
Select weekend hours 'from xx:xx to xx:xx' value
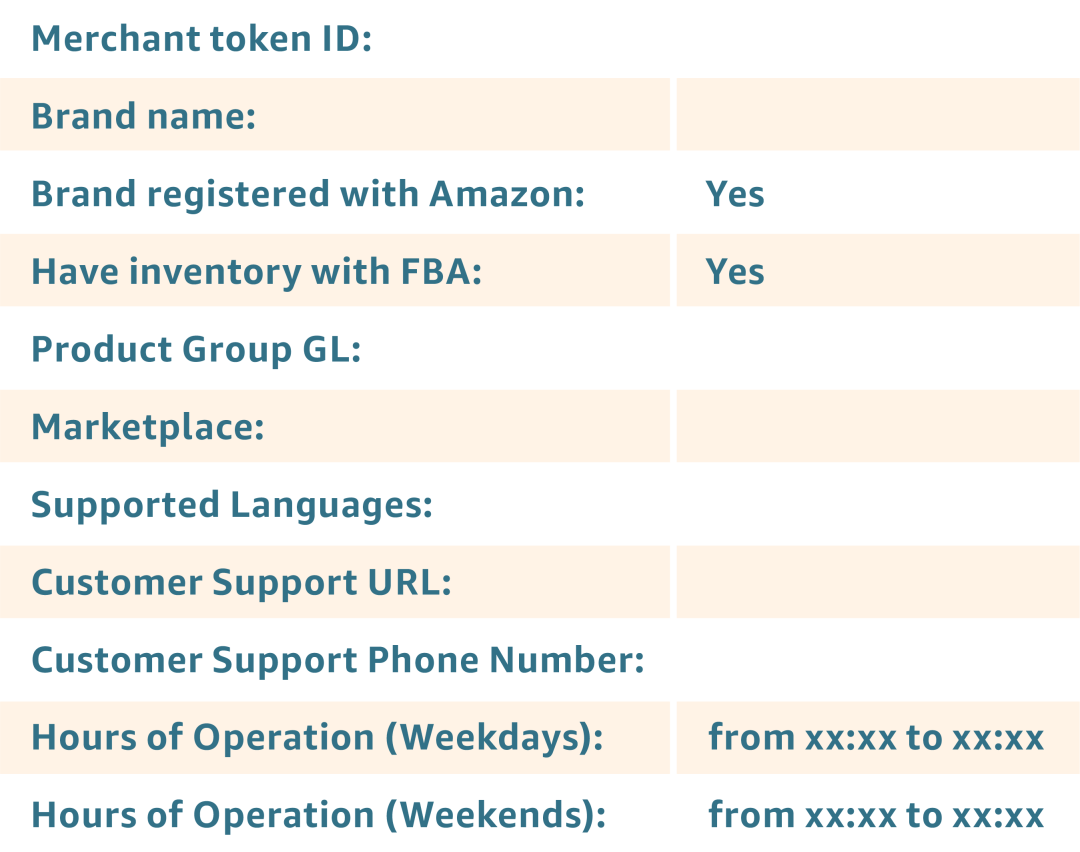click(x=876, y=815)
